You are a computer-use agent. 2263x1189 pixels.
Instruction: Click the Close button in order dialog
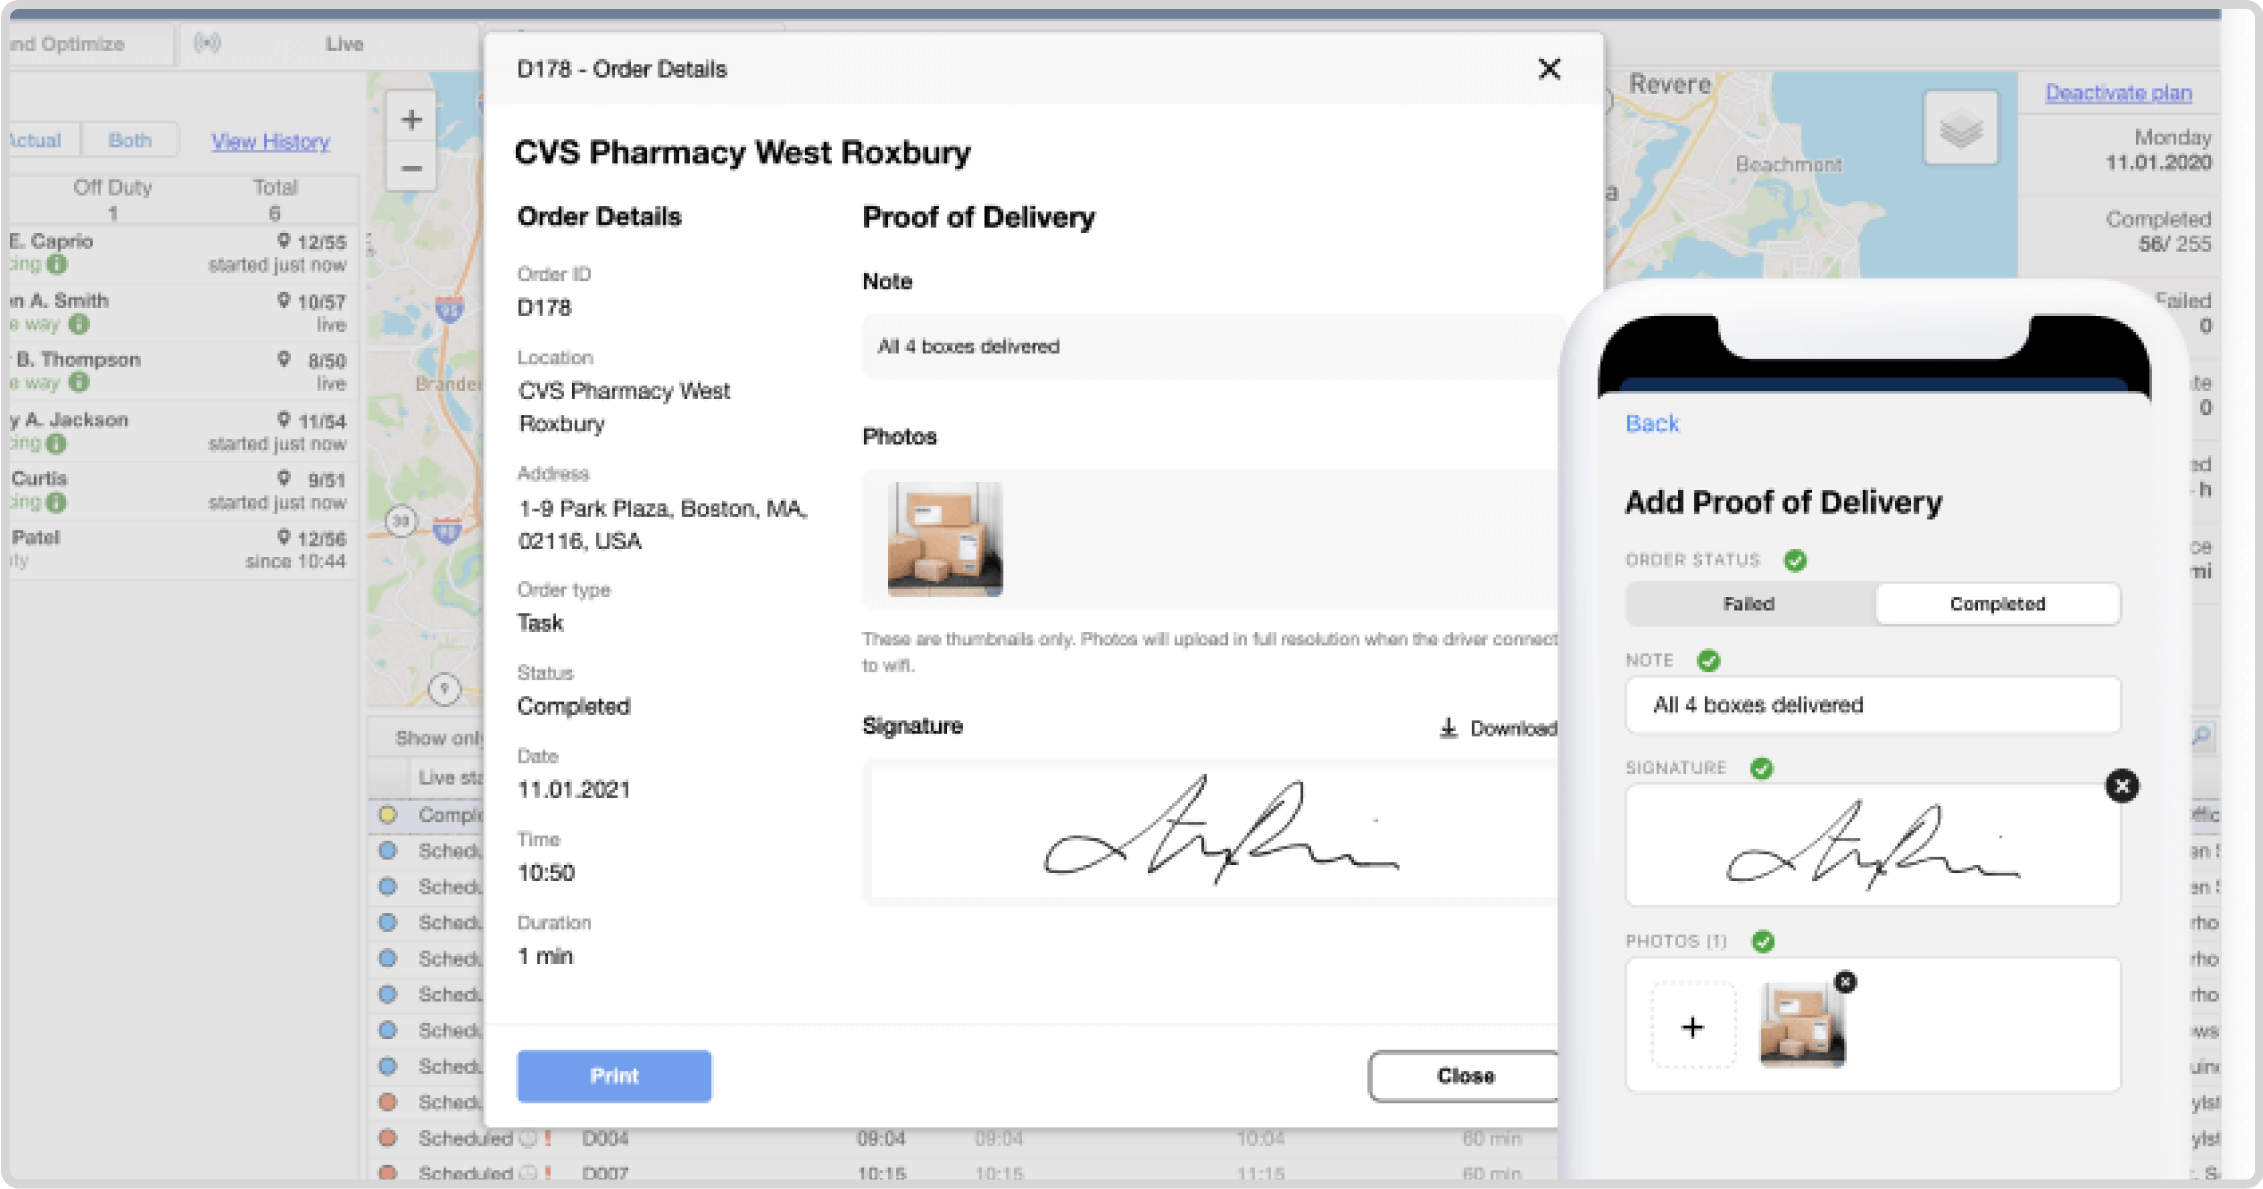1464,1076
